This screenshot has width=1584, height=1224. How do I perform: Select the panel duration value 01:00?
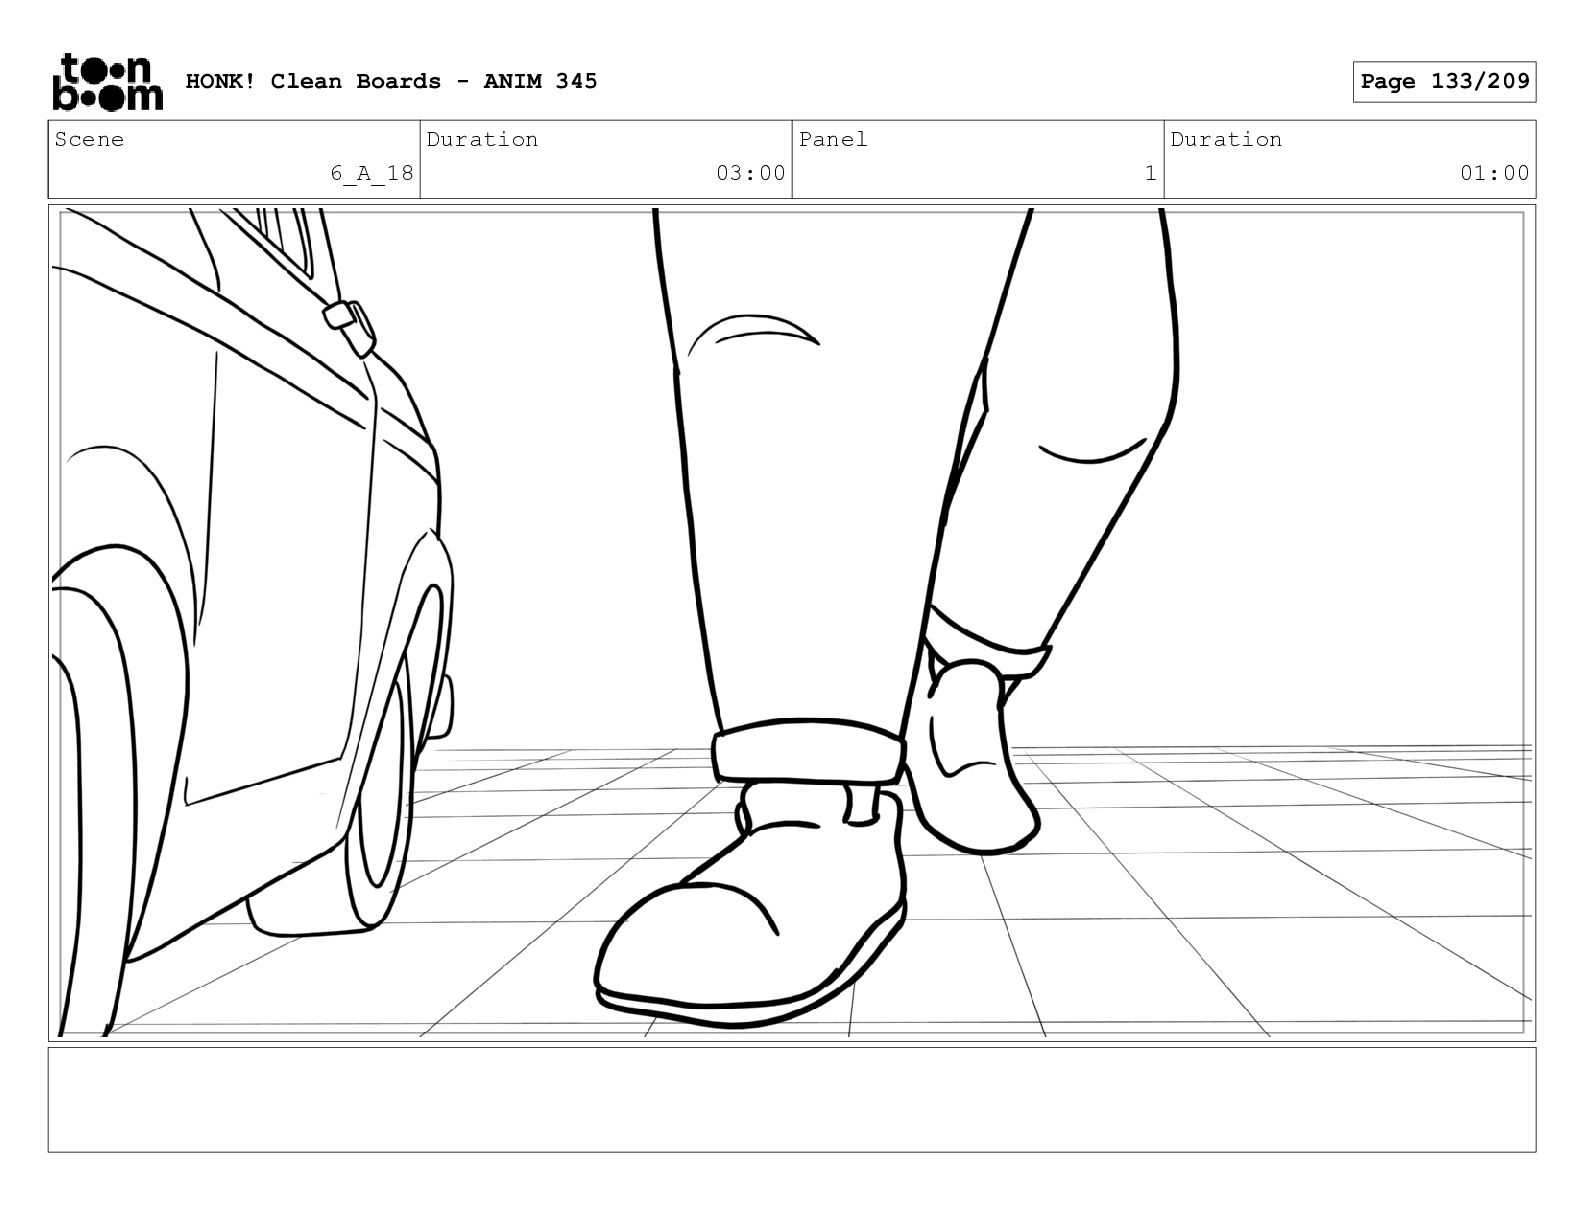pos(1494,173)
